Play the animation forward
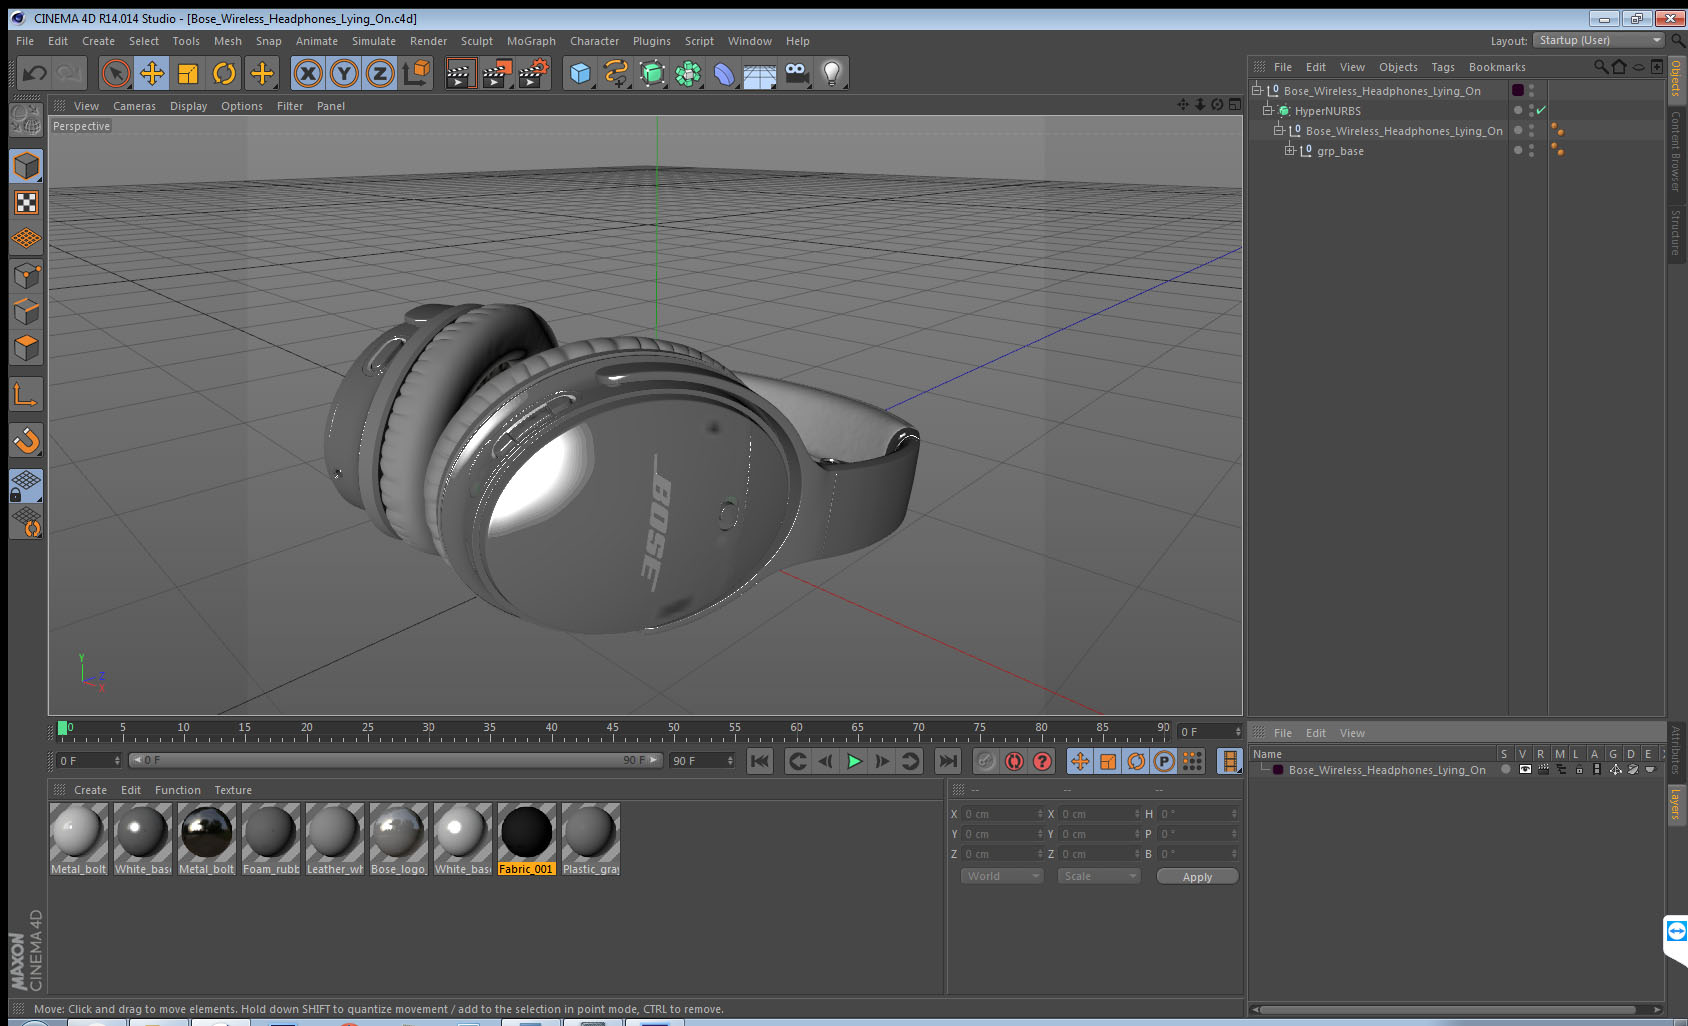Image resolution: width=1688 pixels, height=1026 pixels. coord(854,761)
